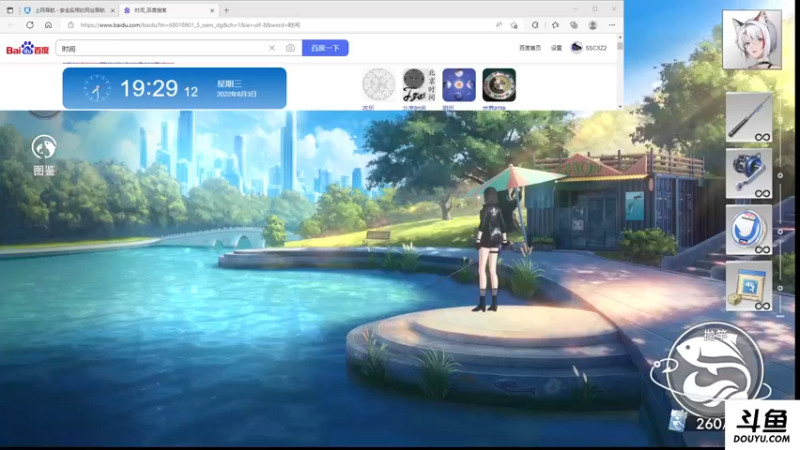Open the browser settings and more menu
The image size is (800, 450).
pyautogui.click(x=612, y=25)
